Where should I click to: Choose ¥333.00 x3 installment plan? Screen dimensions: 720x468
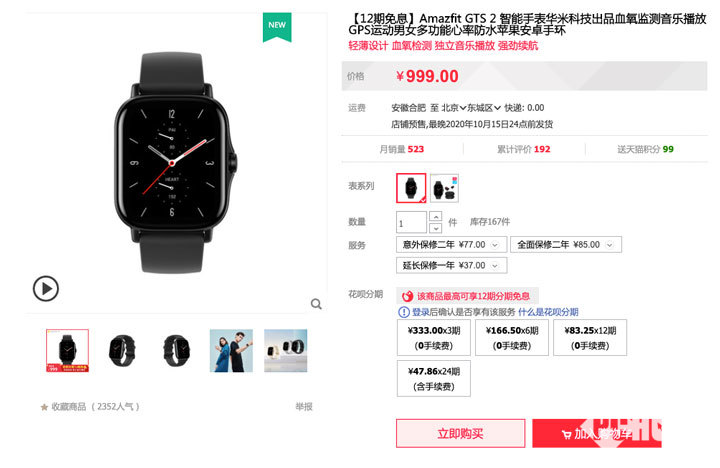pyautogui.click(x=433, y=338)
